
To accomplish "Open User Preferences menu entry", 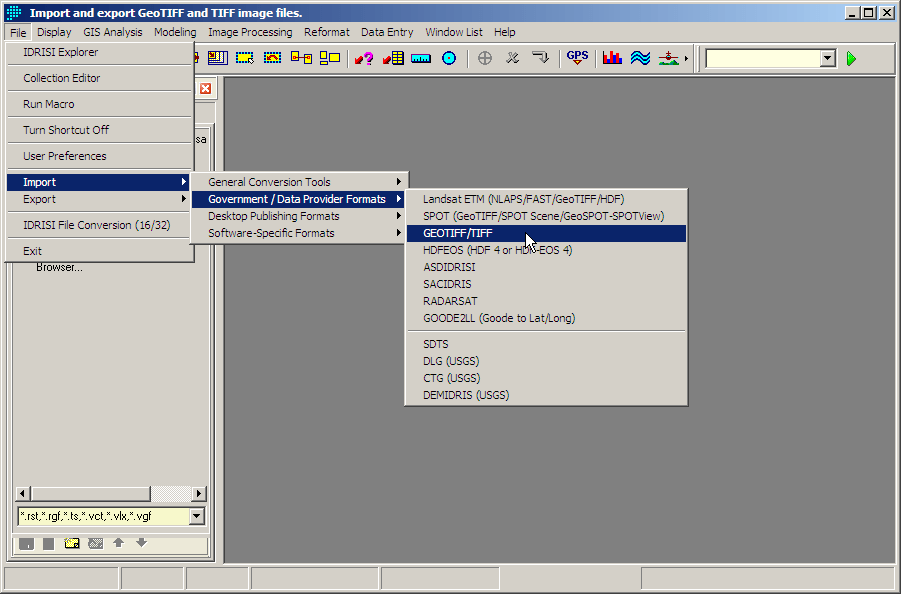I will (99, 156).
